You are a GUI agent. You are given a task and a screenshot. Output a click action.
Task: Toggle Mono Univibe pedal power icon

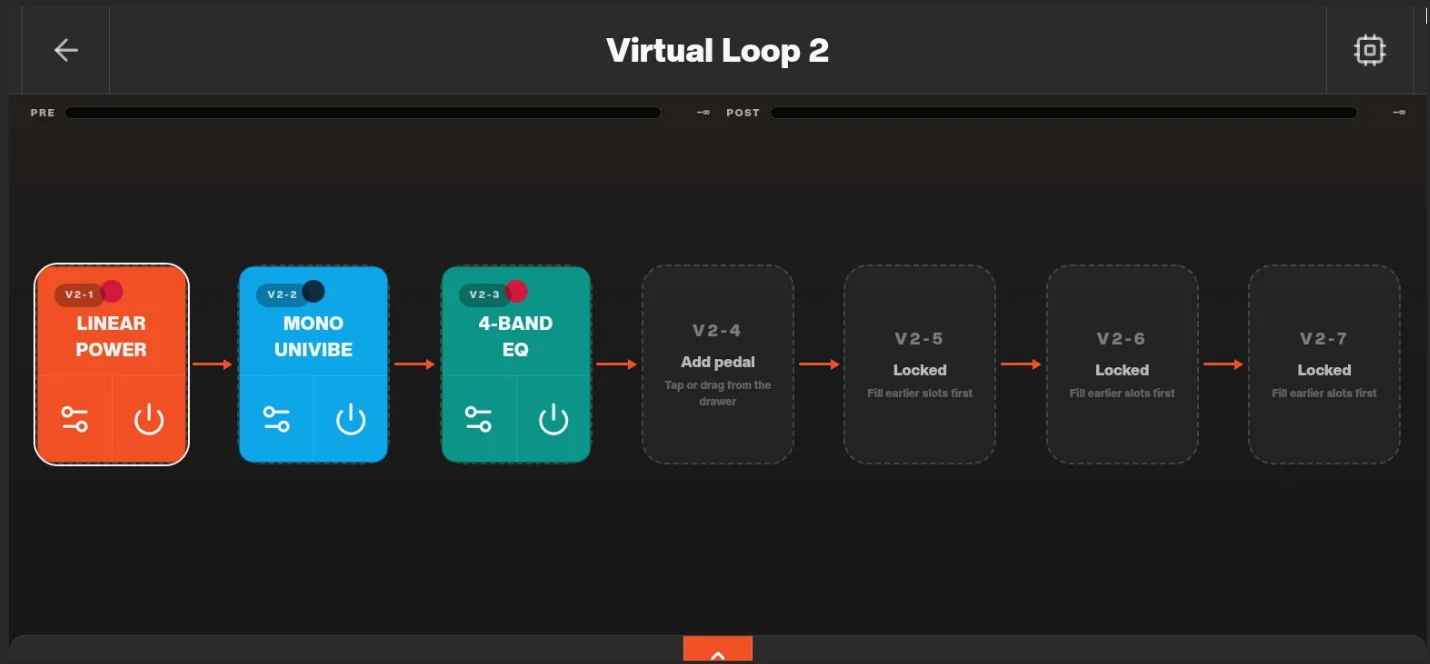pos(351,420)
